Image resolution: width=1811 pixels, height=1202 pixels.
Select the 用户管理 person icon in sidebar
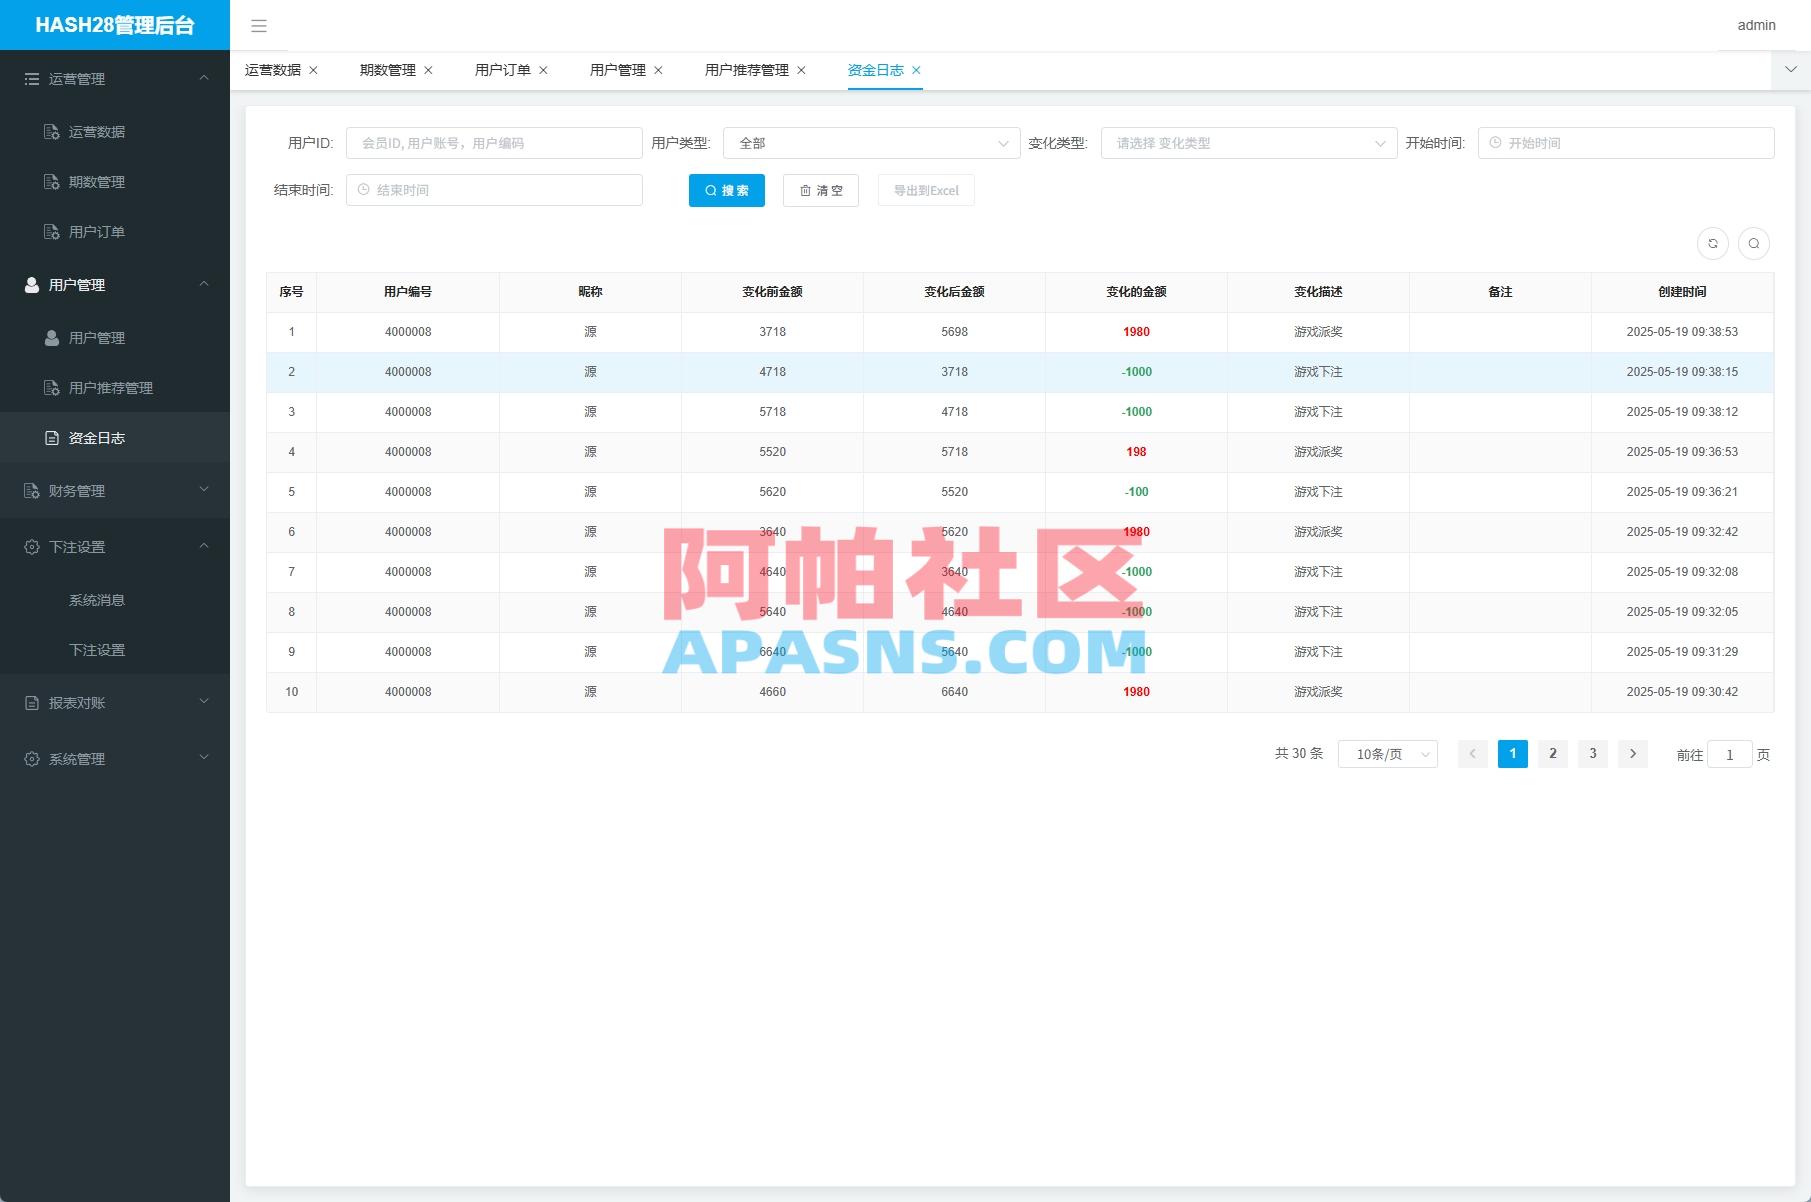point(31,284)
